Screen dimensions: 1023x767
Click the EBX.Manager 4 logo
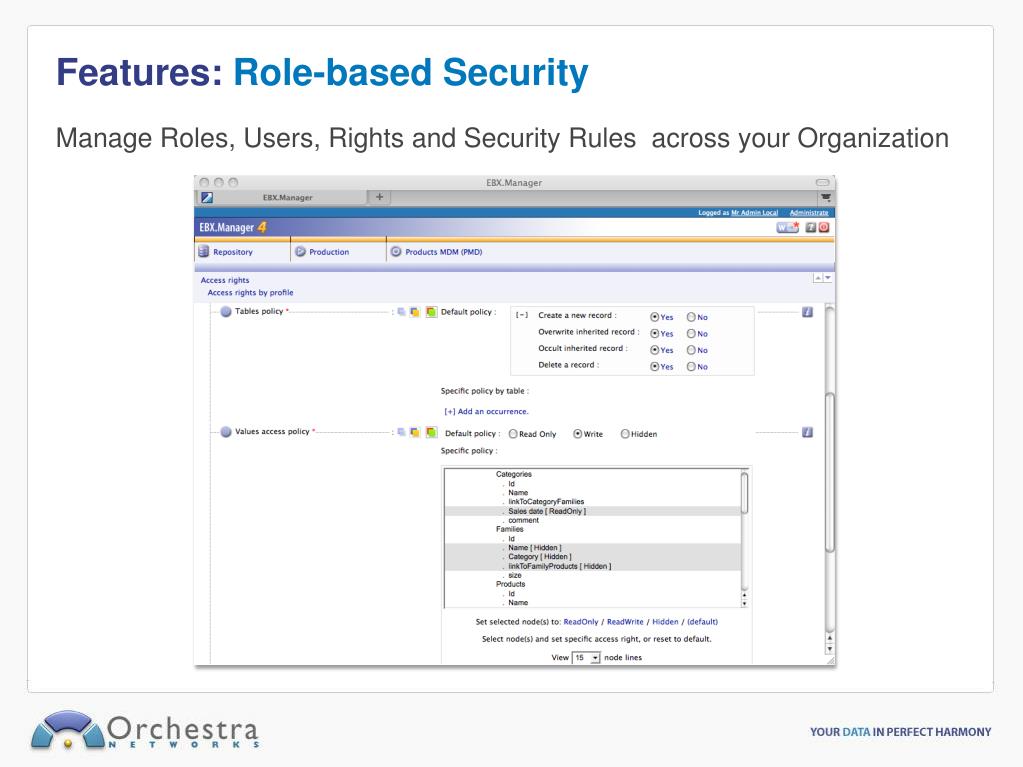click(233, 227)
